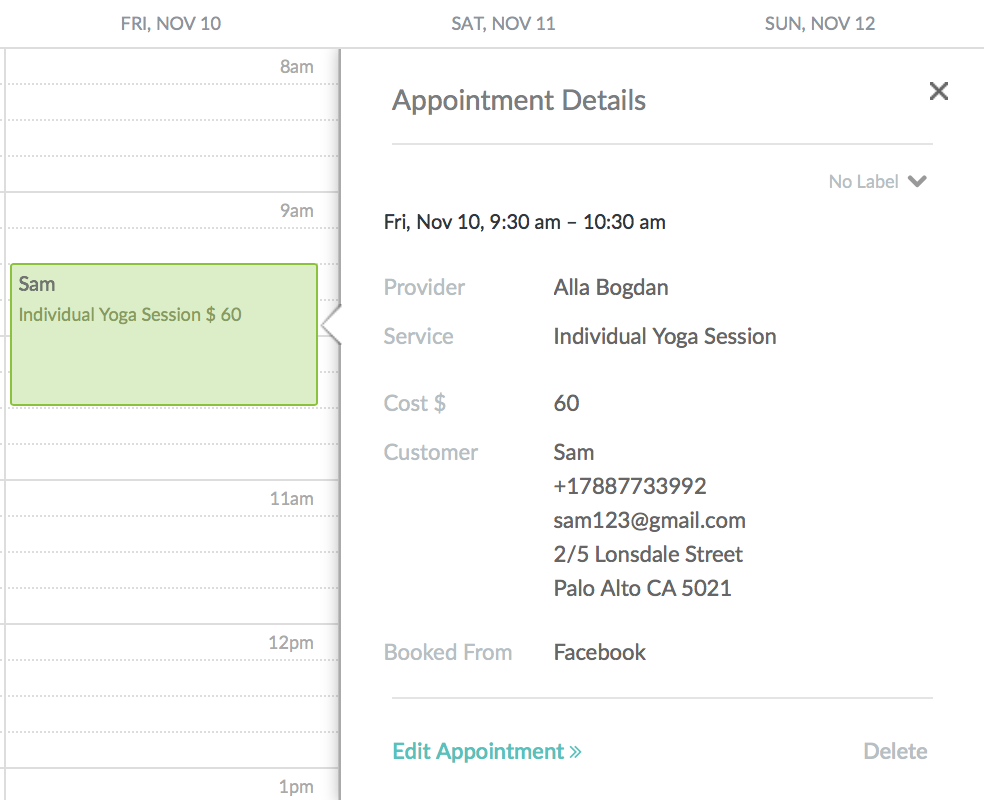The height and width of the screenshot is (800, 984).
Task: Expand the No Label chevron arrow
Action: pos(917,181)
